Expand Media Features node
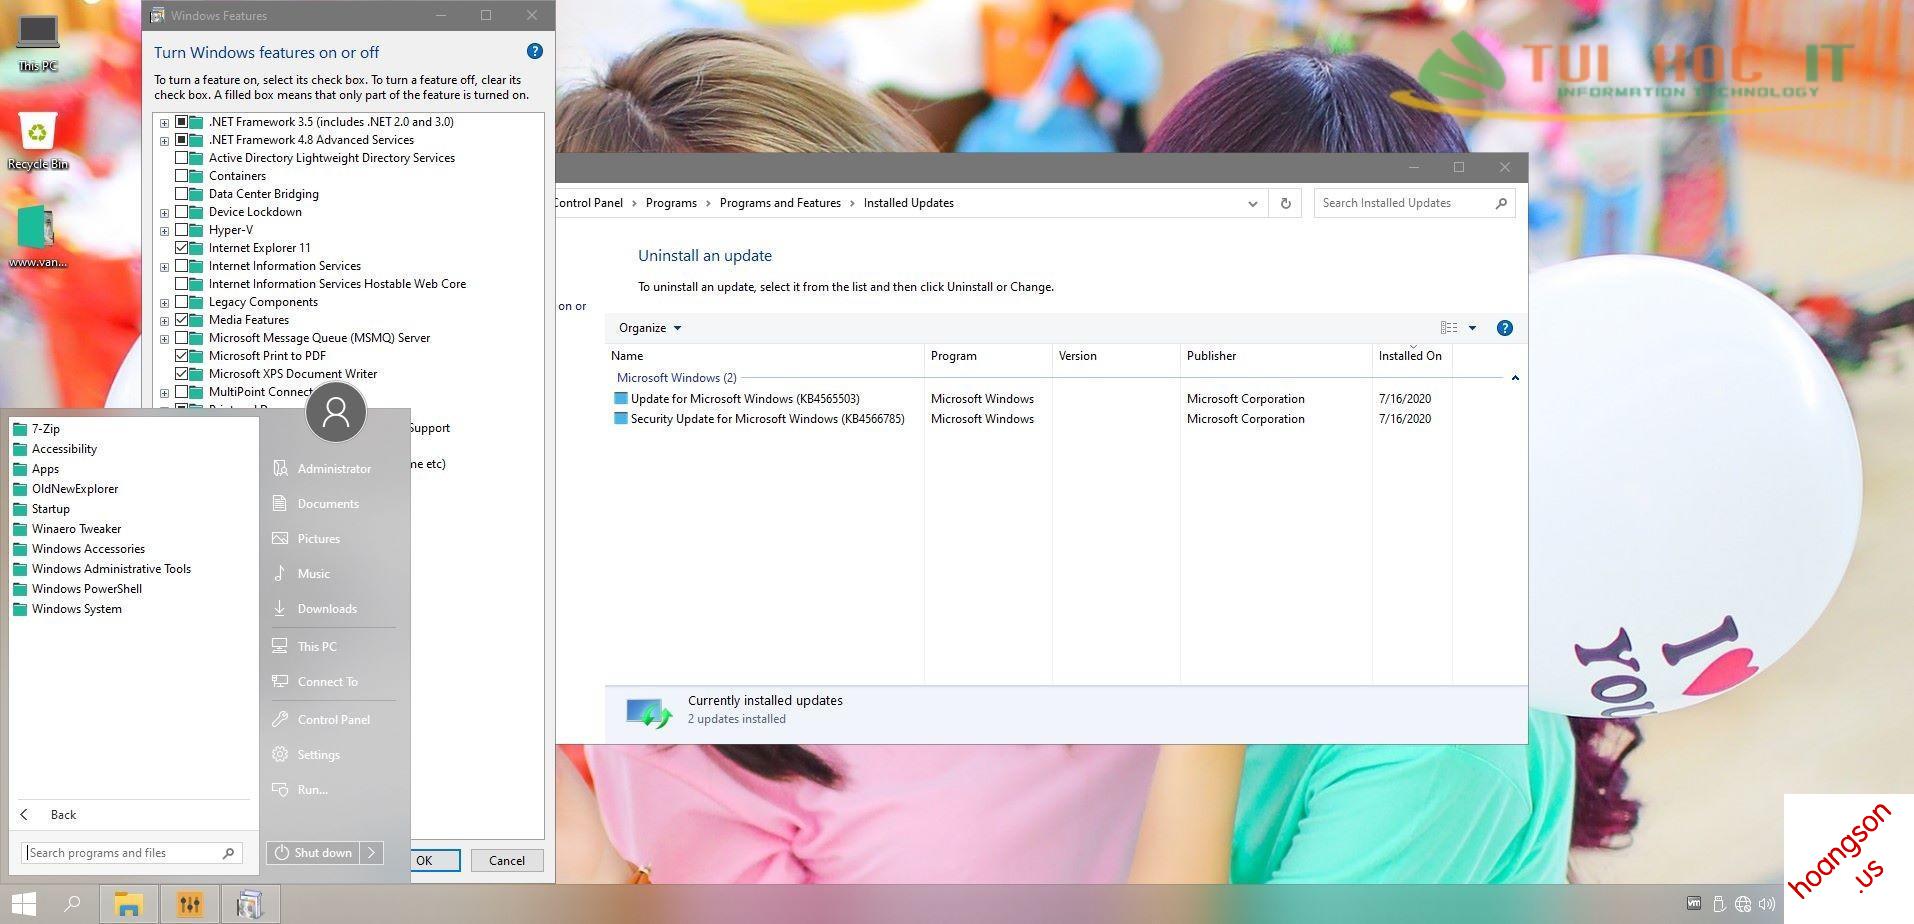 click(x=164, y=320)
